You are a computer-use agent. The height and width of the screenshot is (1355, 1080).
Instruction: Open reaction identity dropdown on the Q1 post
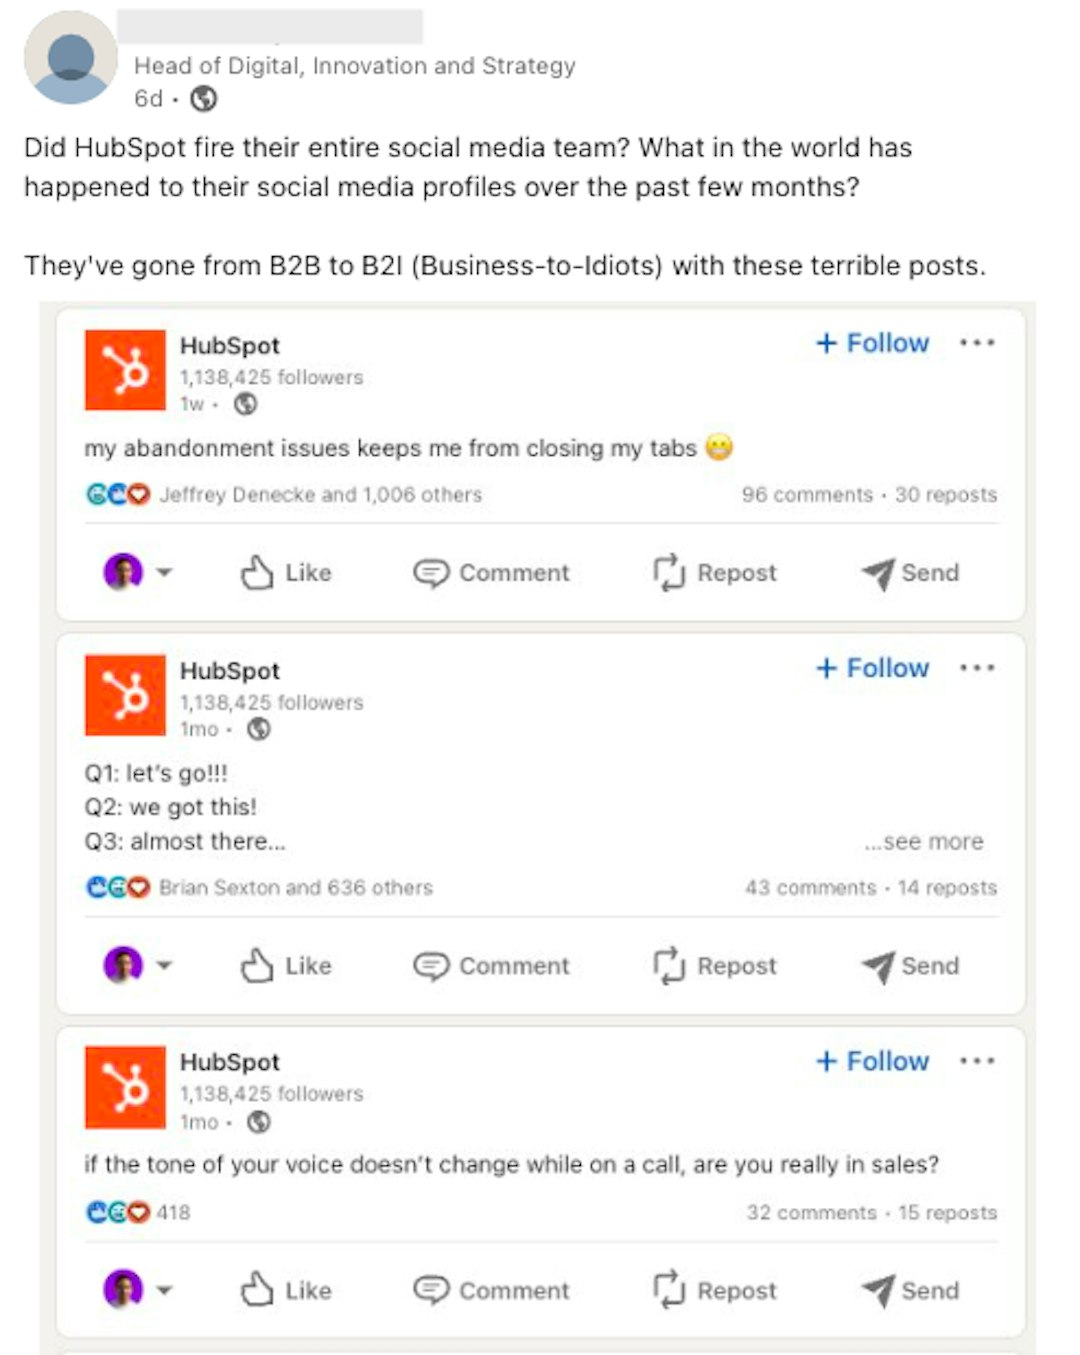165,966
